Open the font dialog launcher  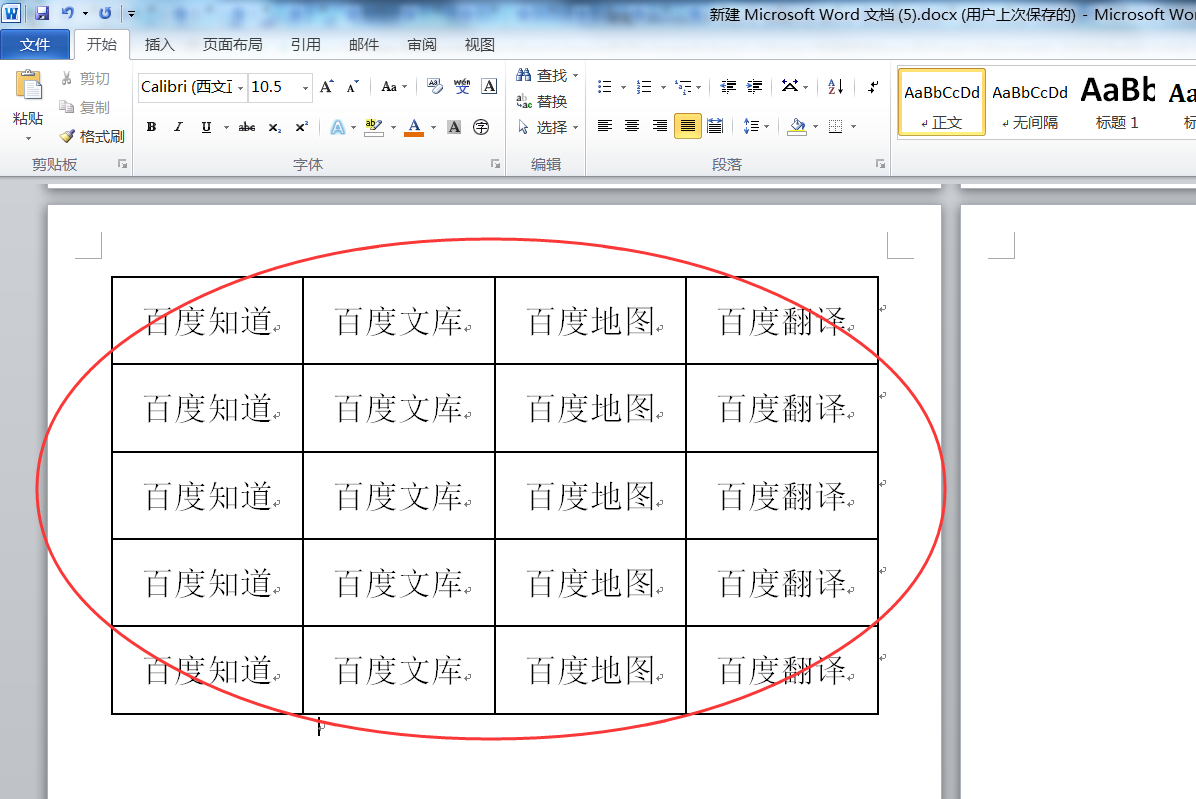(x=496, y=164)
